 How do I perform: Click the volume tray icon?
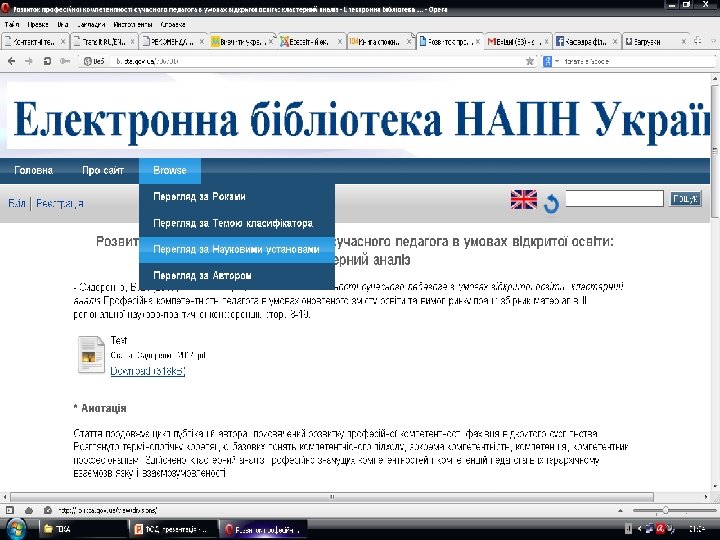click(671, 529)
